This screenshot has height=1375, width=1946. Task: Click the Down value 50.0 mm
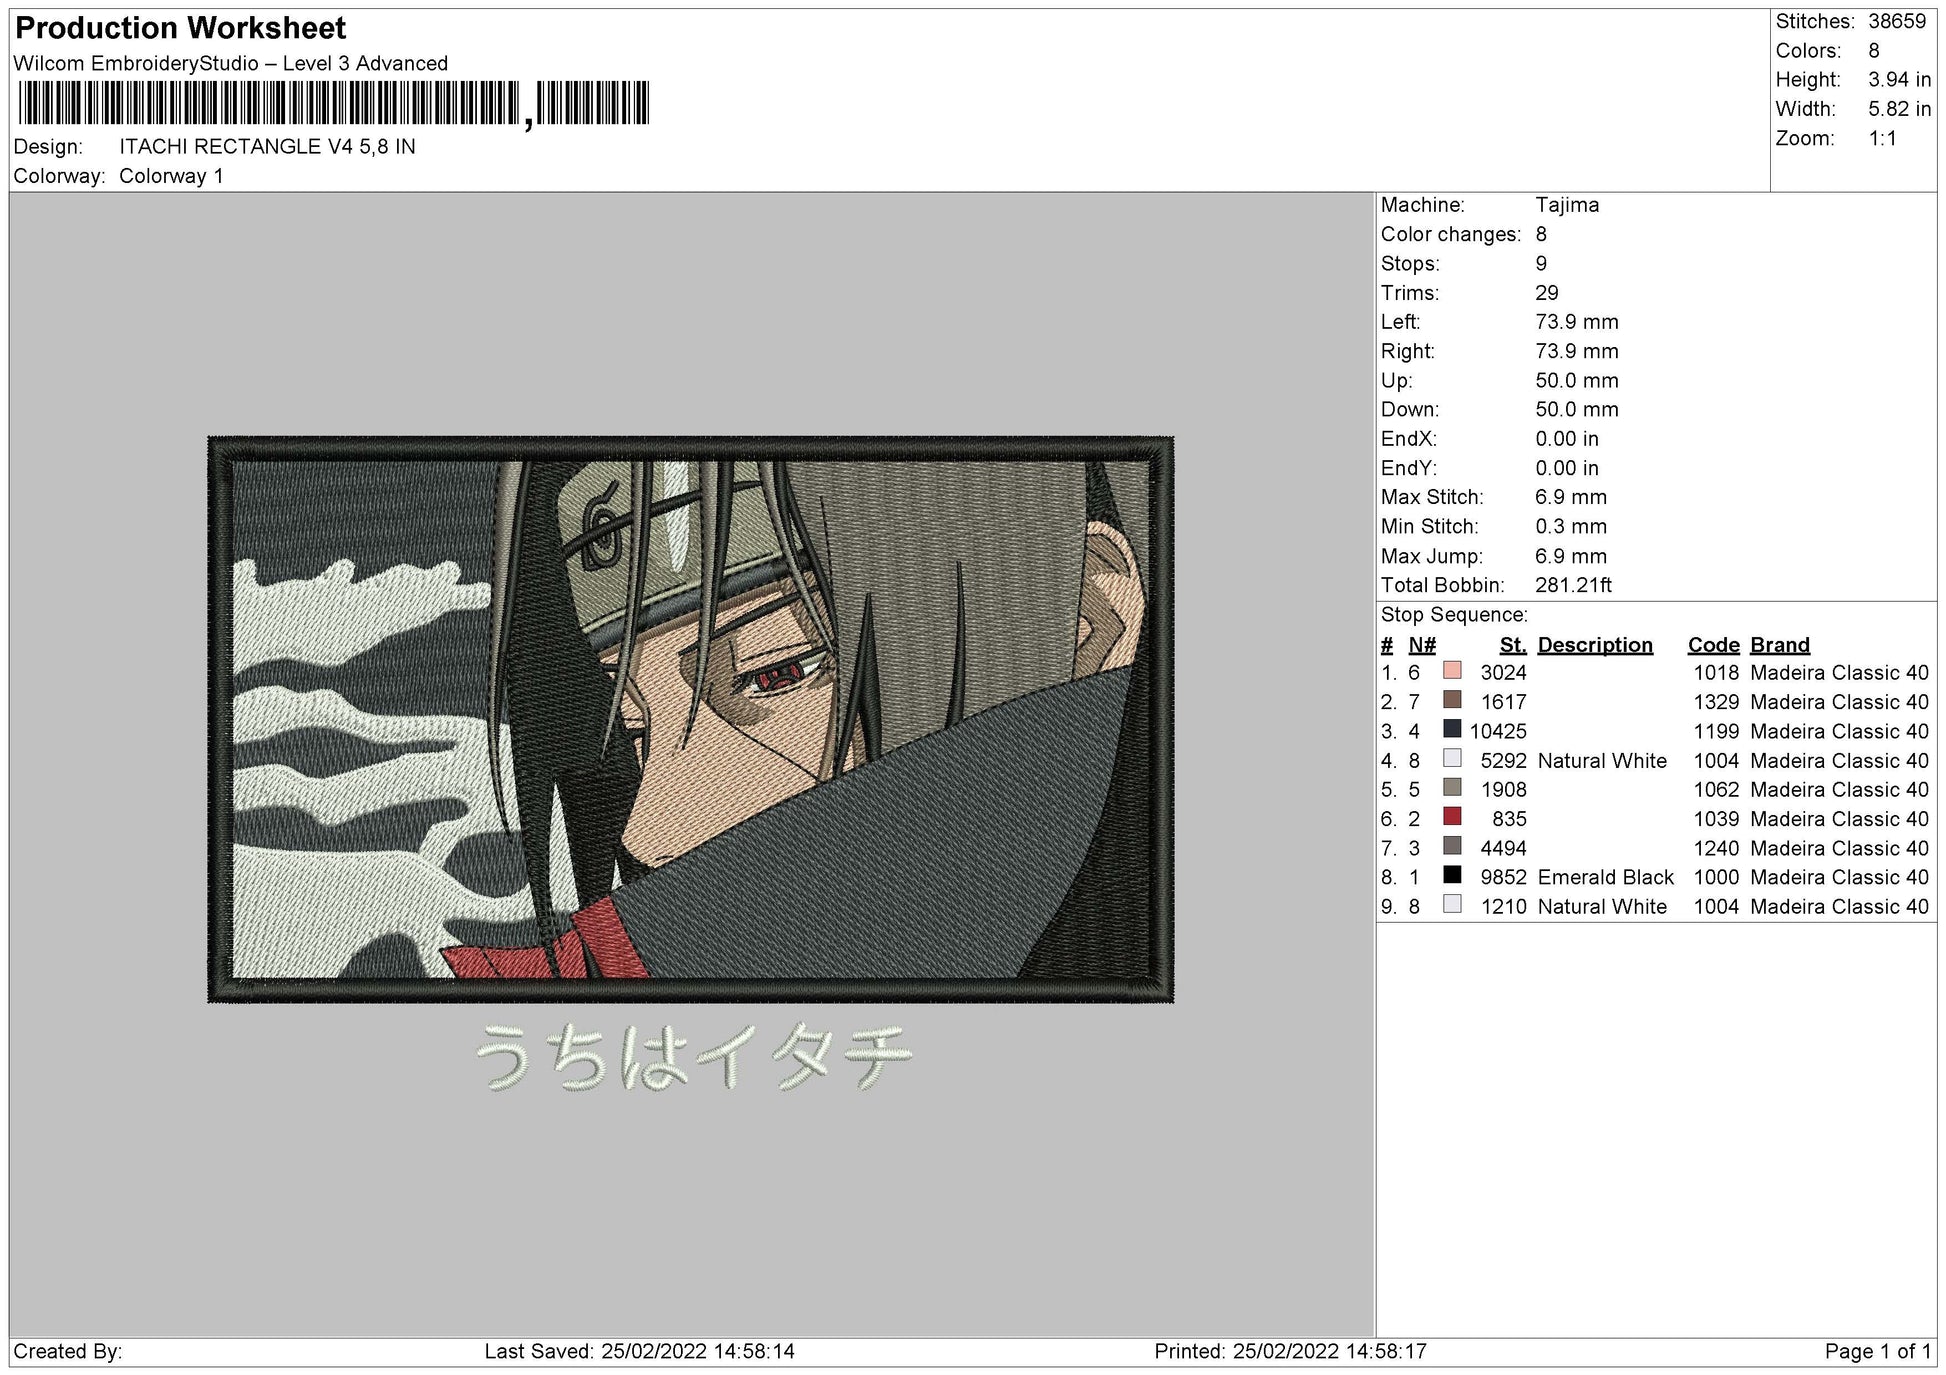1577,409
